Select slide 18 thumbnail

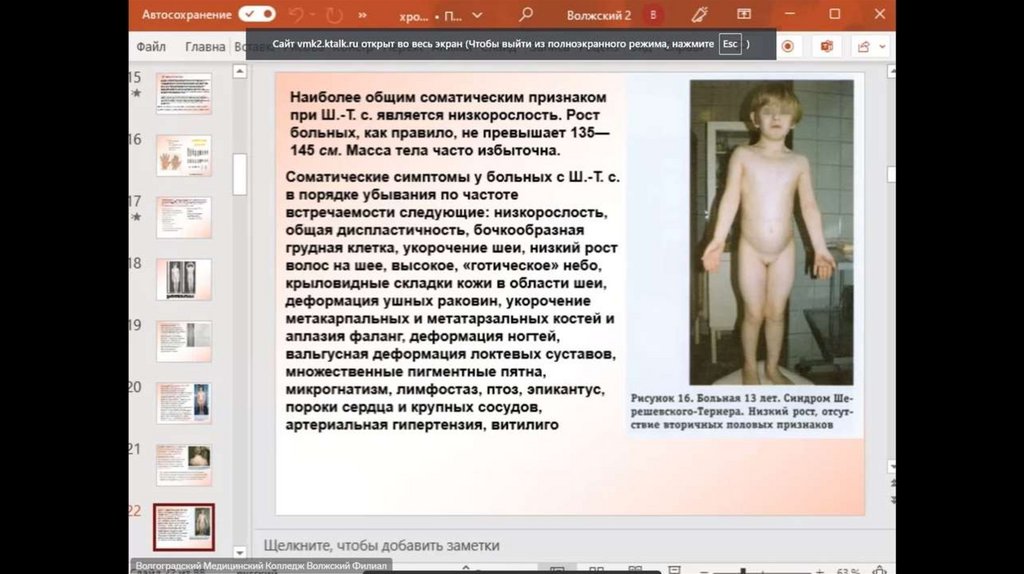click(184, 279)
